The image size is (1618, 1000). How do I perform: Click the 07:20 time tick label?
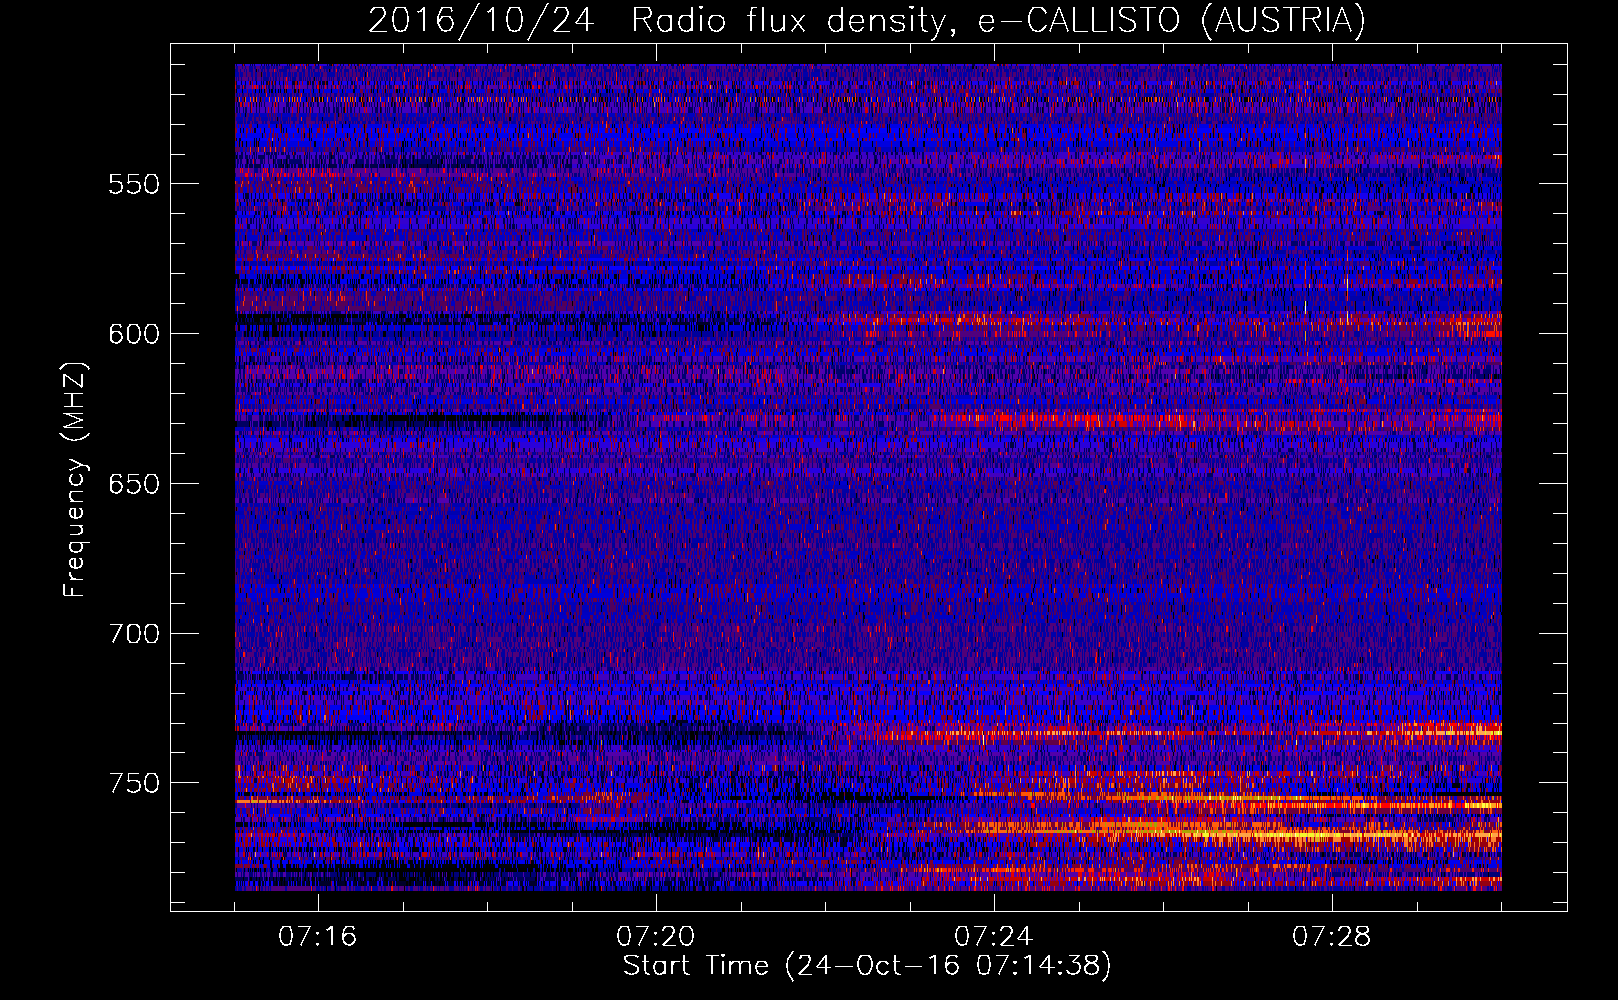coord(656,937)
